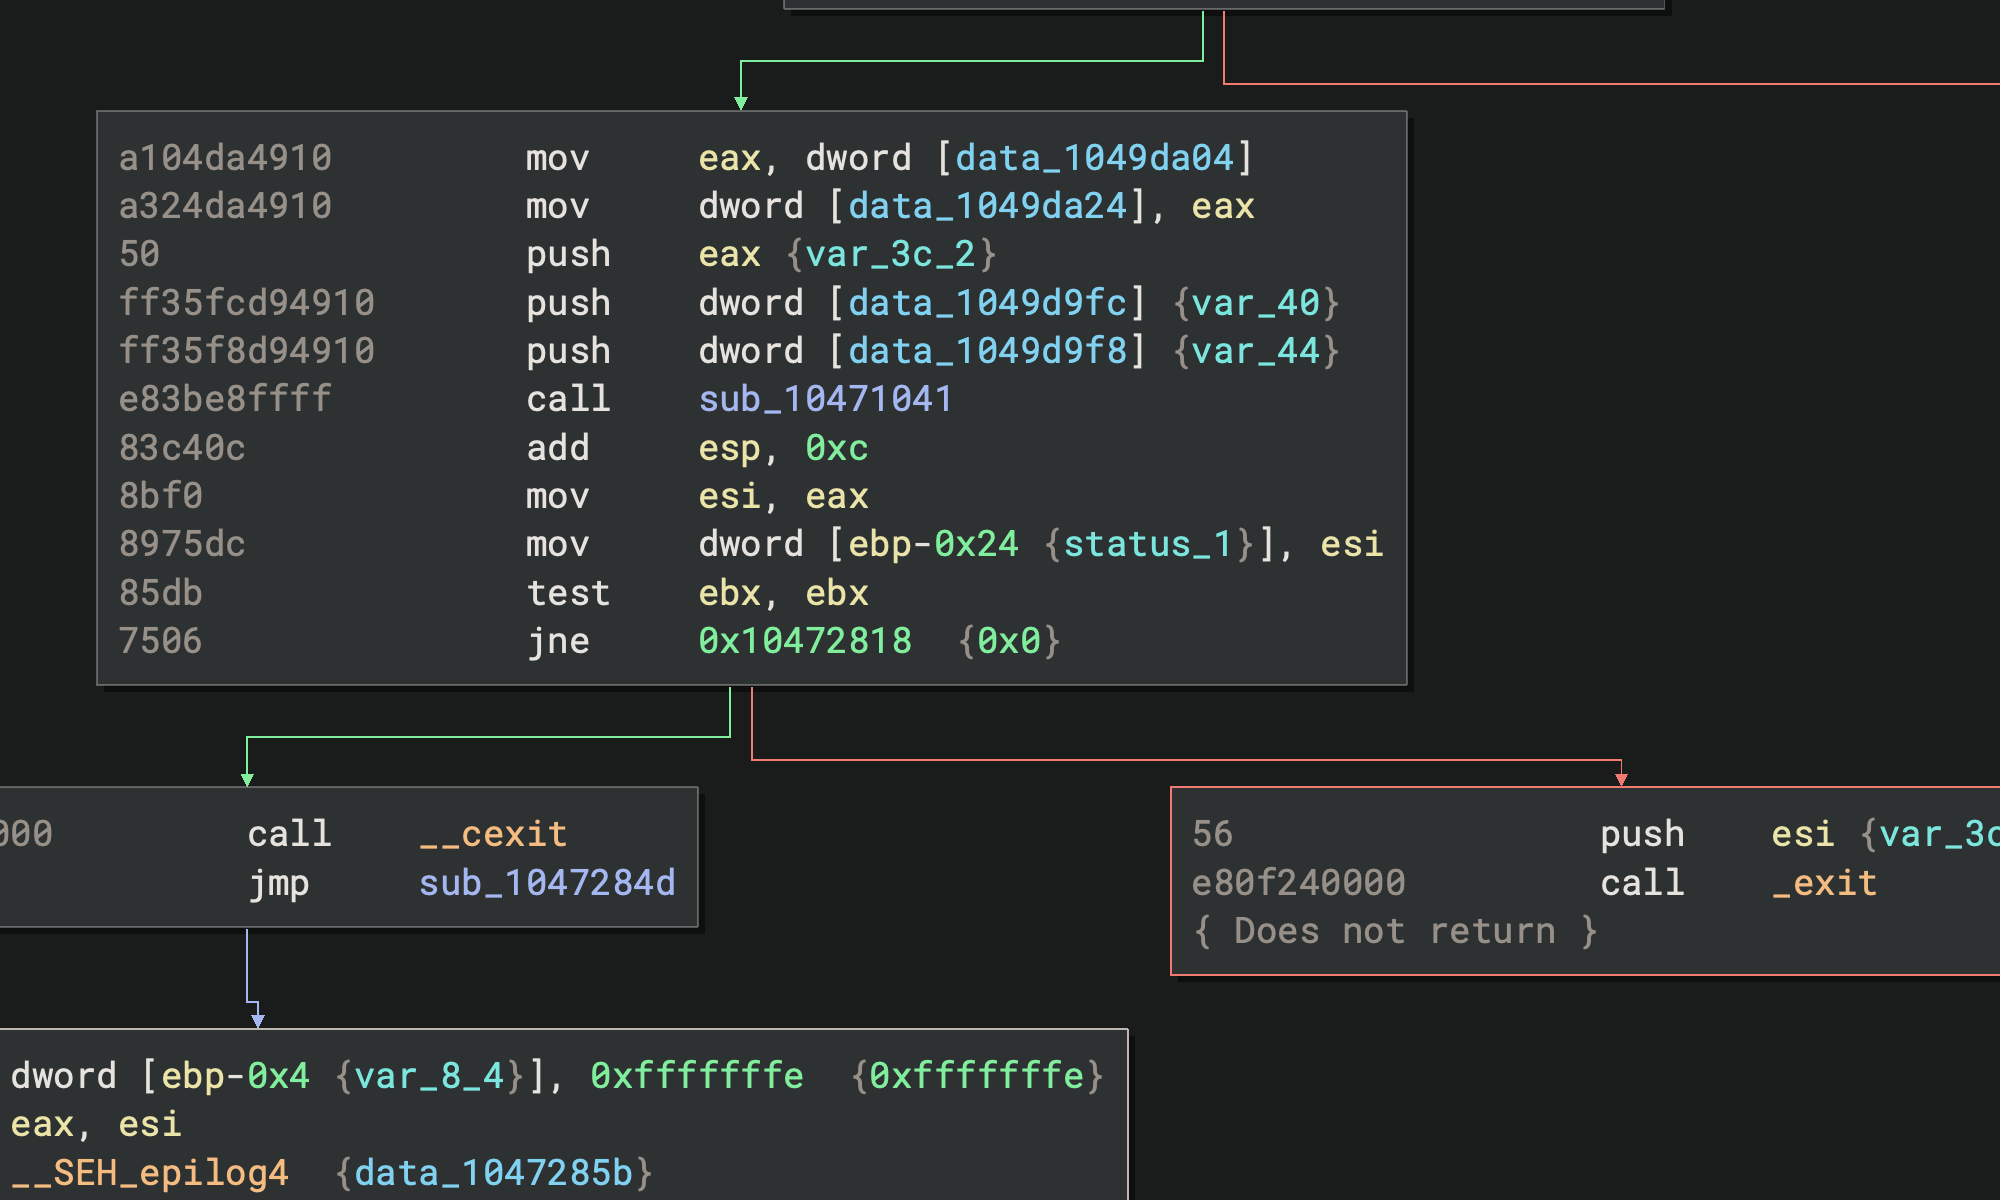Click the data_1047285b reference
The height and width of the screenshot is (1200, 2000).
point(493,1173)
